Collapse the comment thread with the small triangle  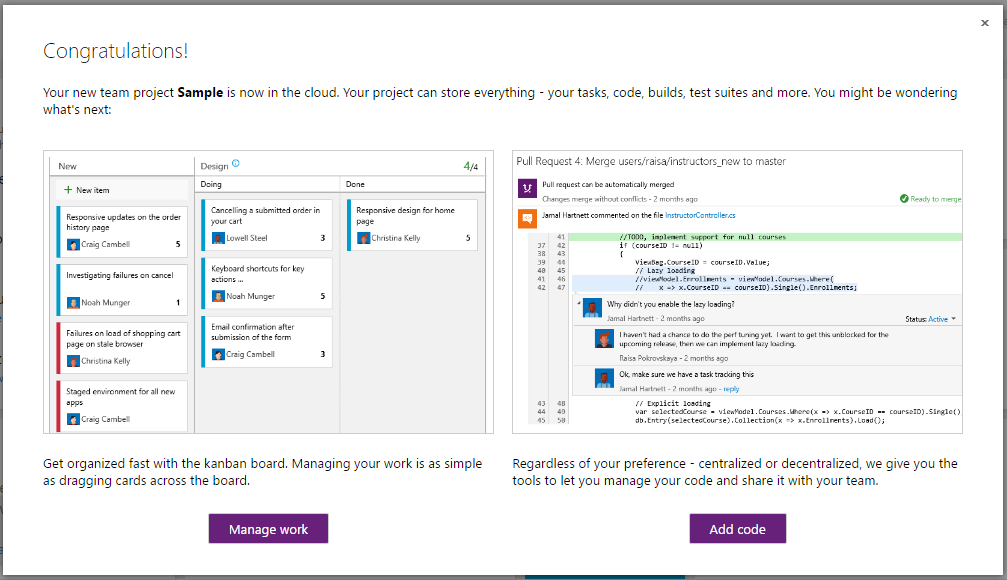click(578, 300)
